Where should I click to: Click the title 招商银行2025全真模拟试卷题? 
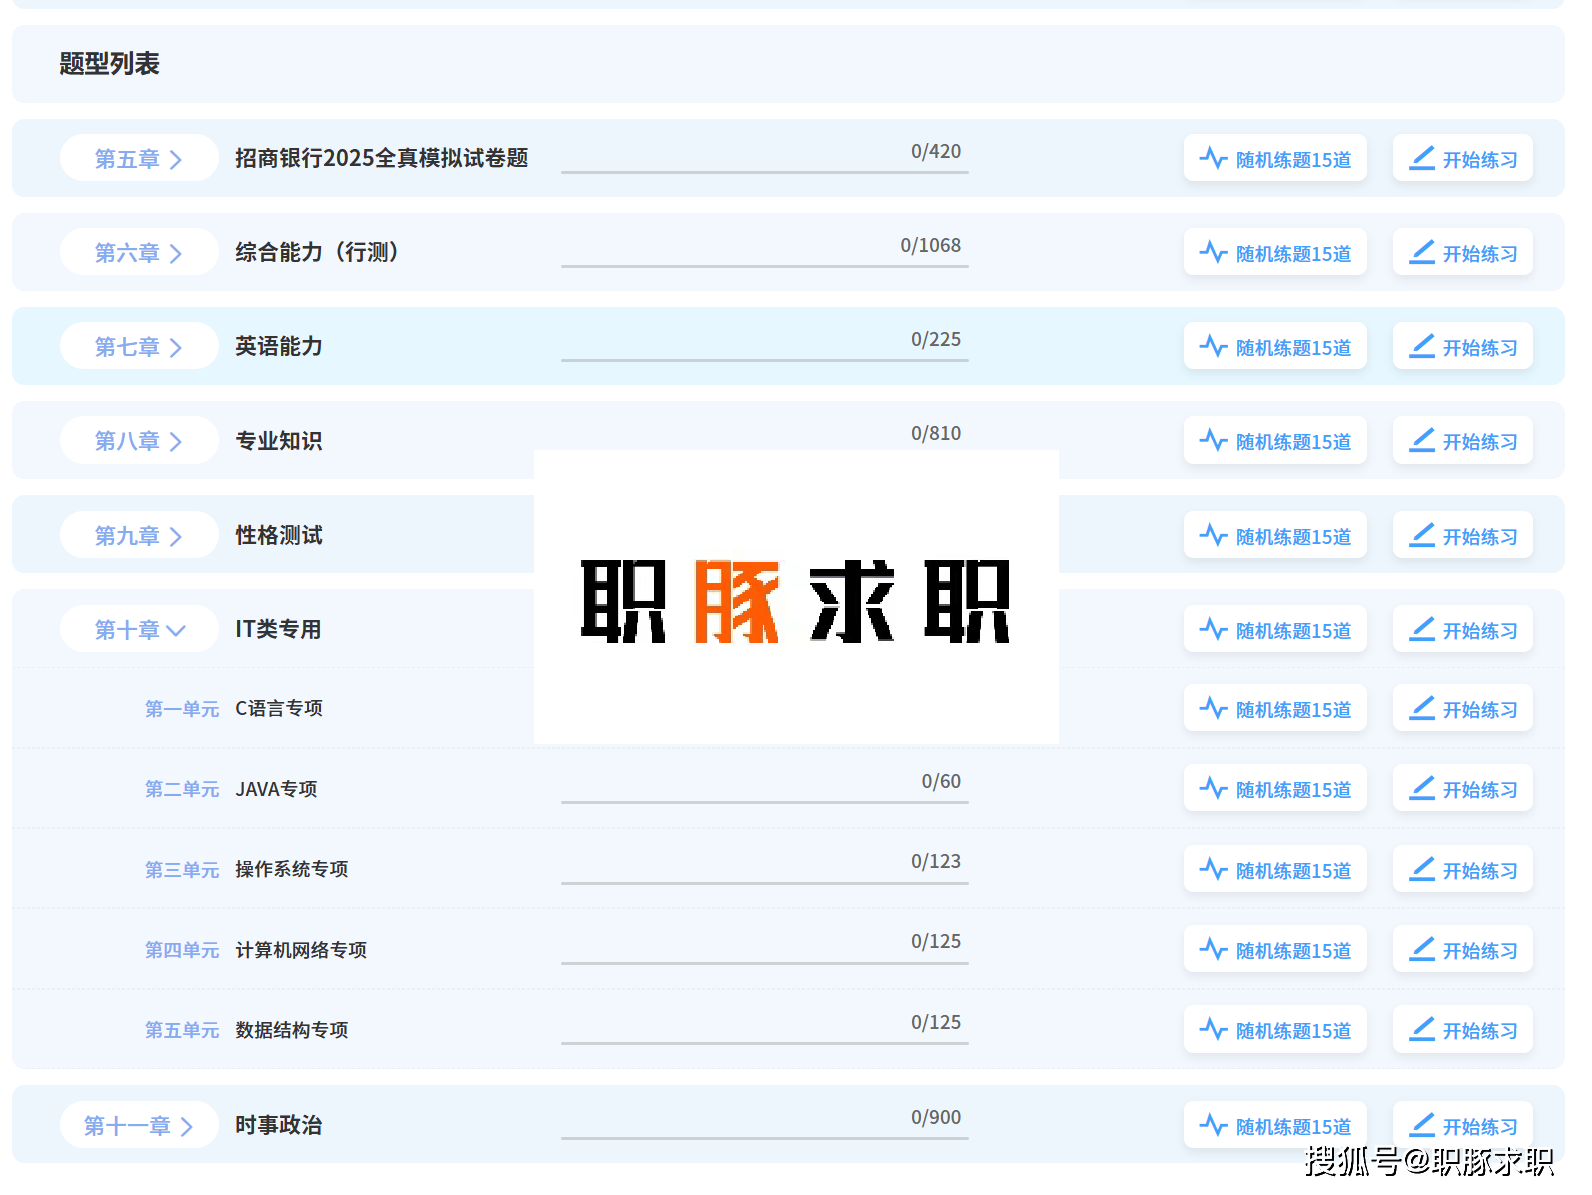click(x=381, y=158)
